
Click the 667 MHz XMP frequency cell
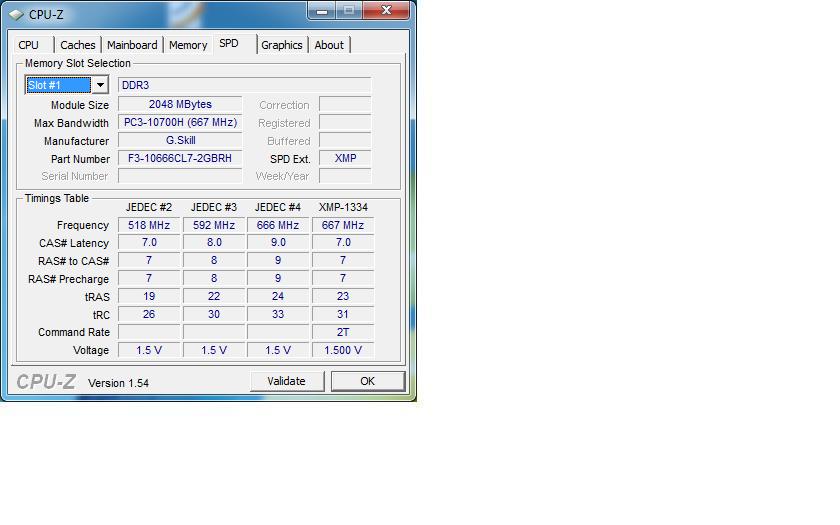click(343, 225)
